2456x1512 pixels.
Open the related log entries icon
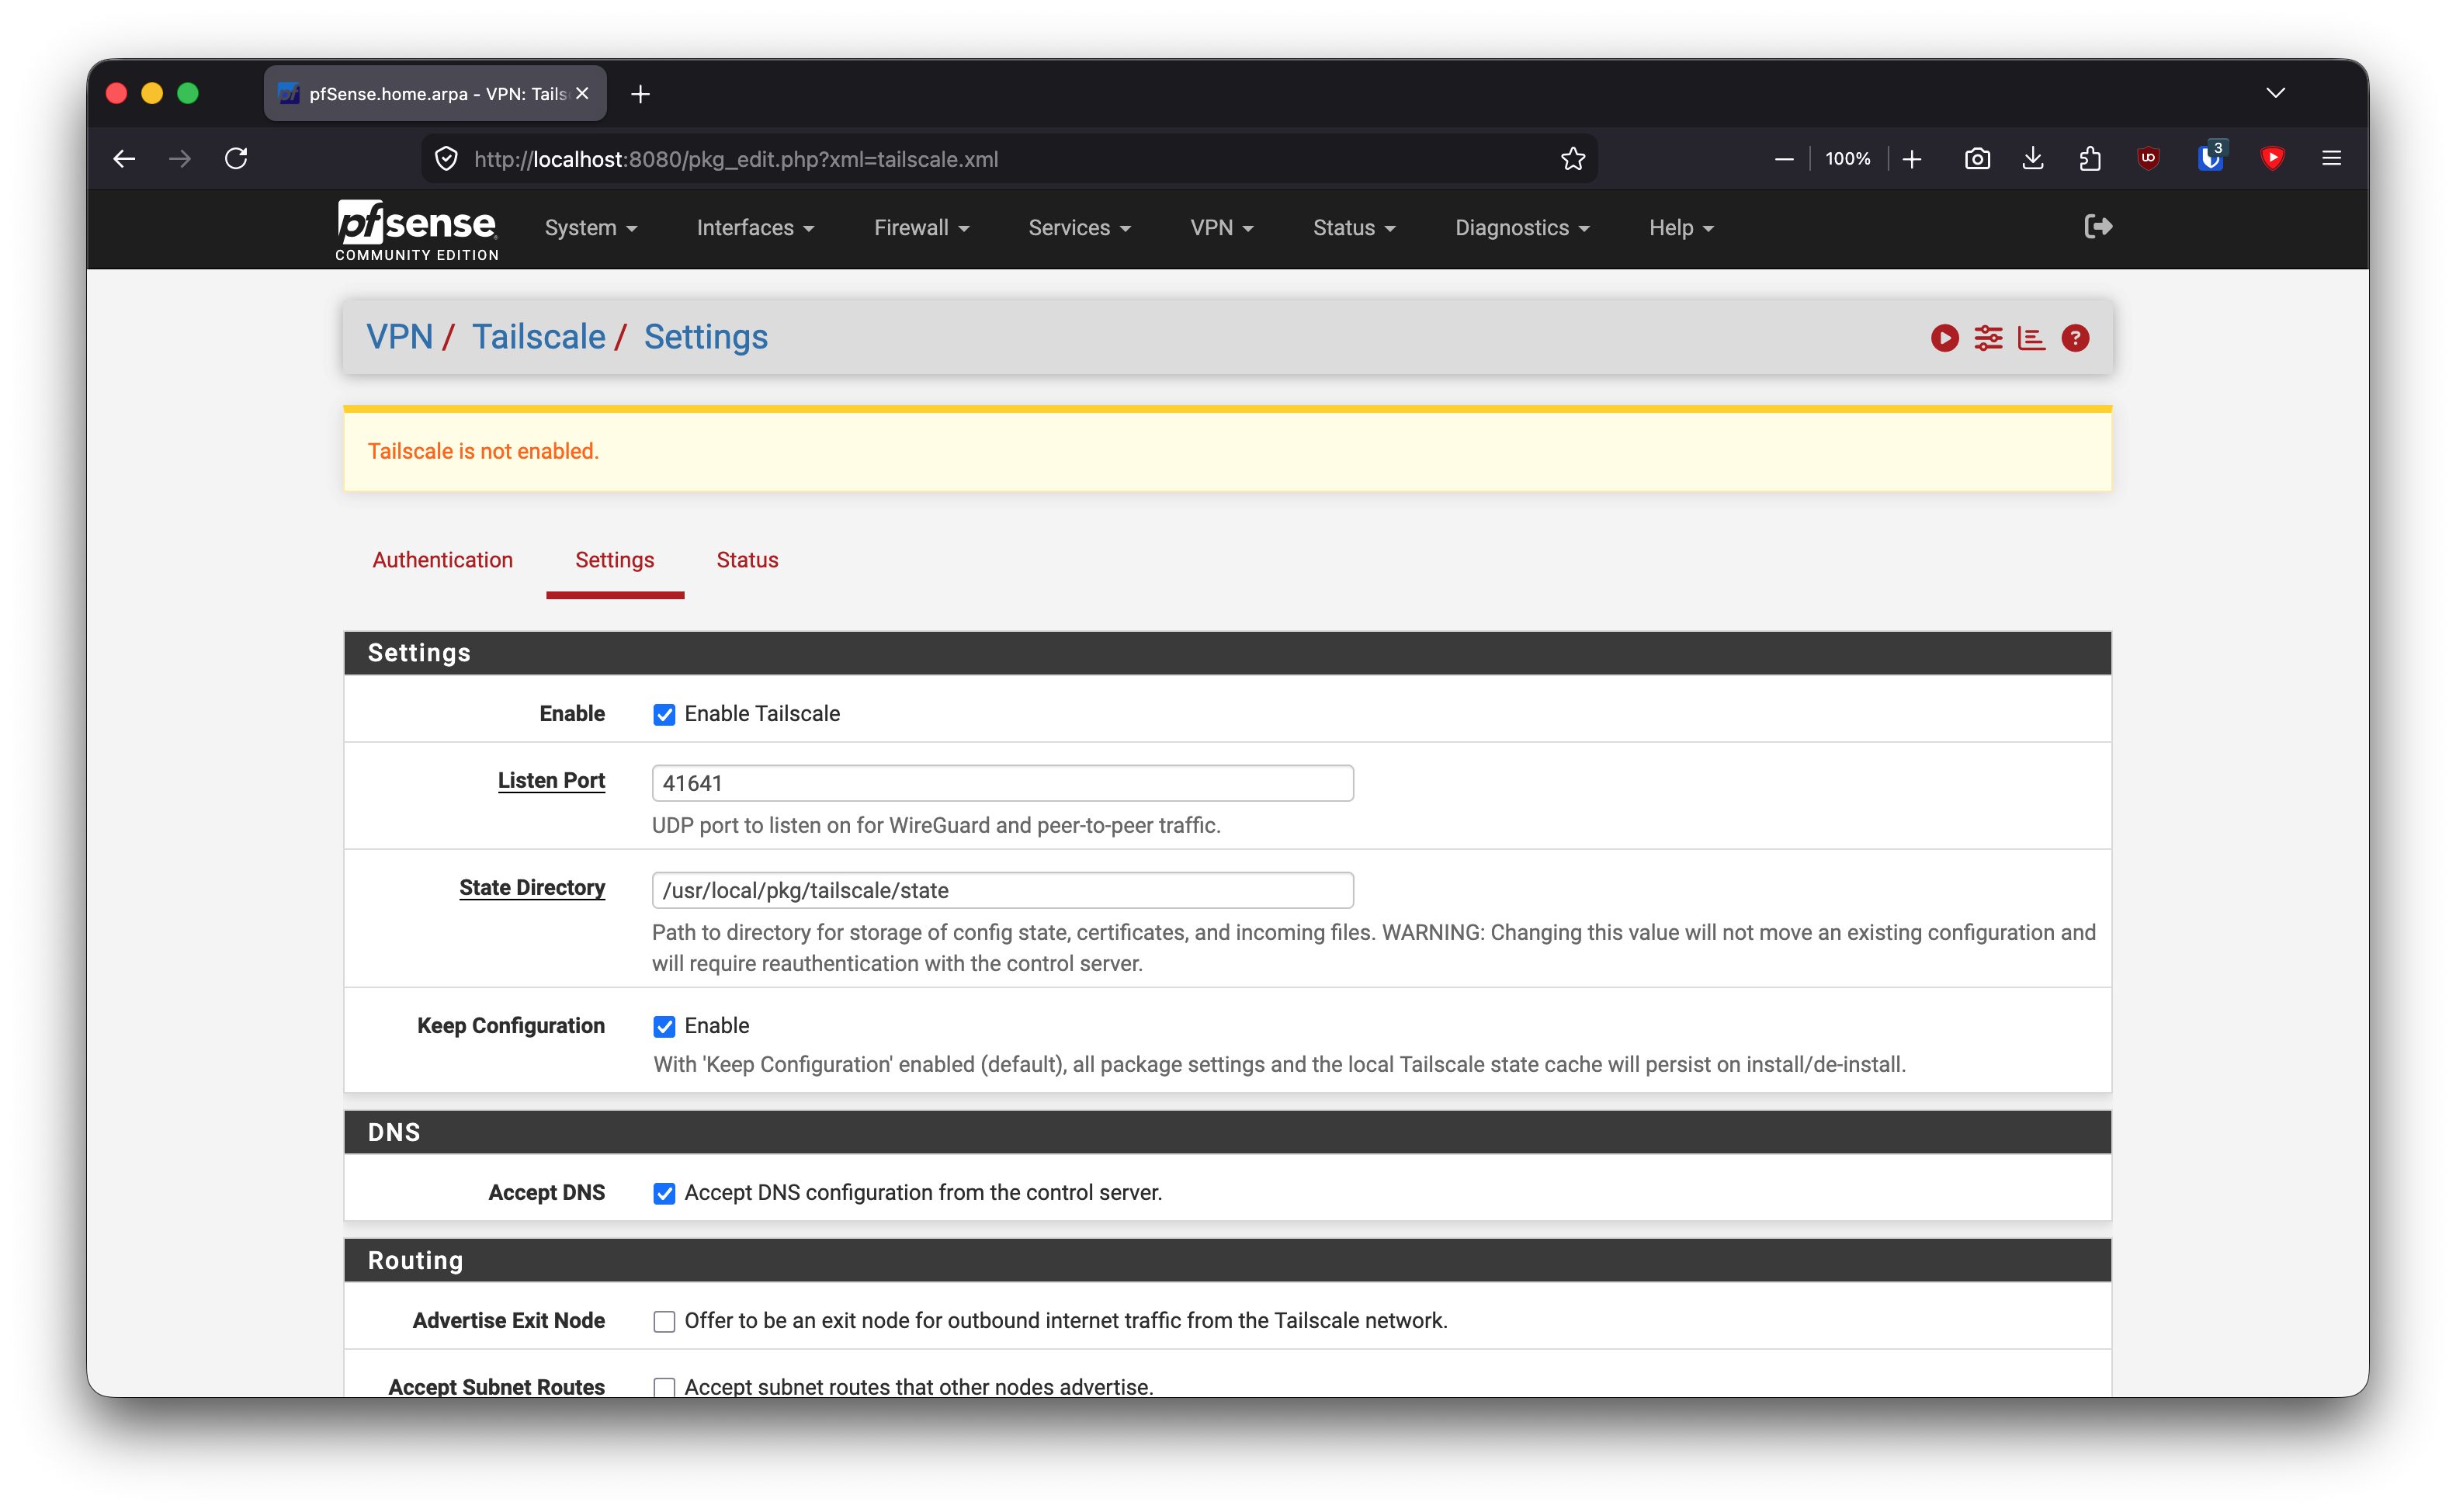(x=2031, y=338)
